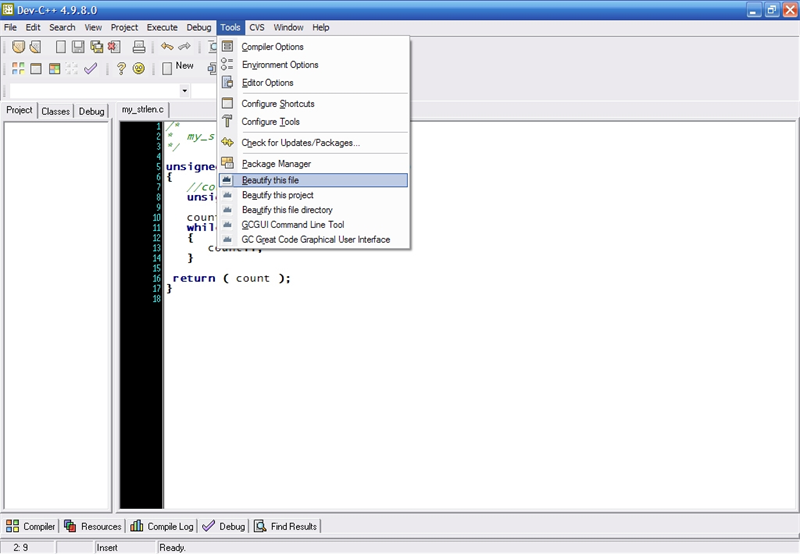Open the Execute menu in the menu bar
Image resolution: width=800 pixels, height=554 pixels.
161,27
